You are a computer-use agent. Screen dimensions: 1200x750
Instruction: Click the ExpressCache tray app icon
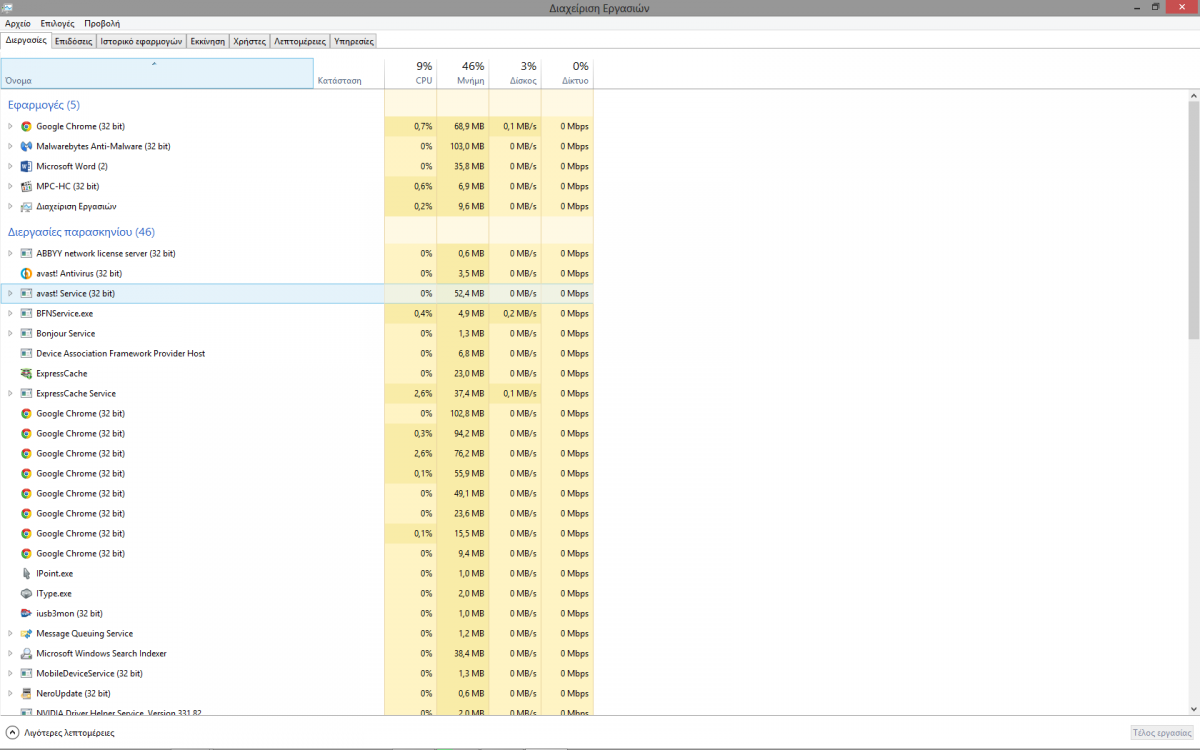click(x=26, y=373)
